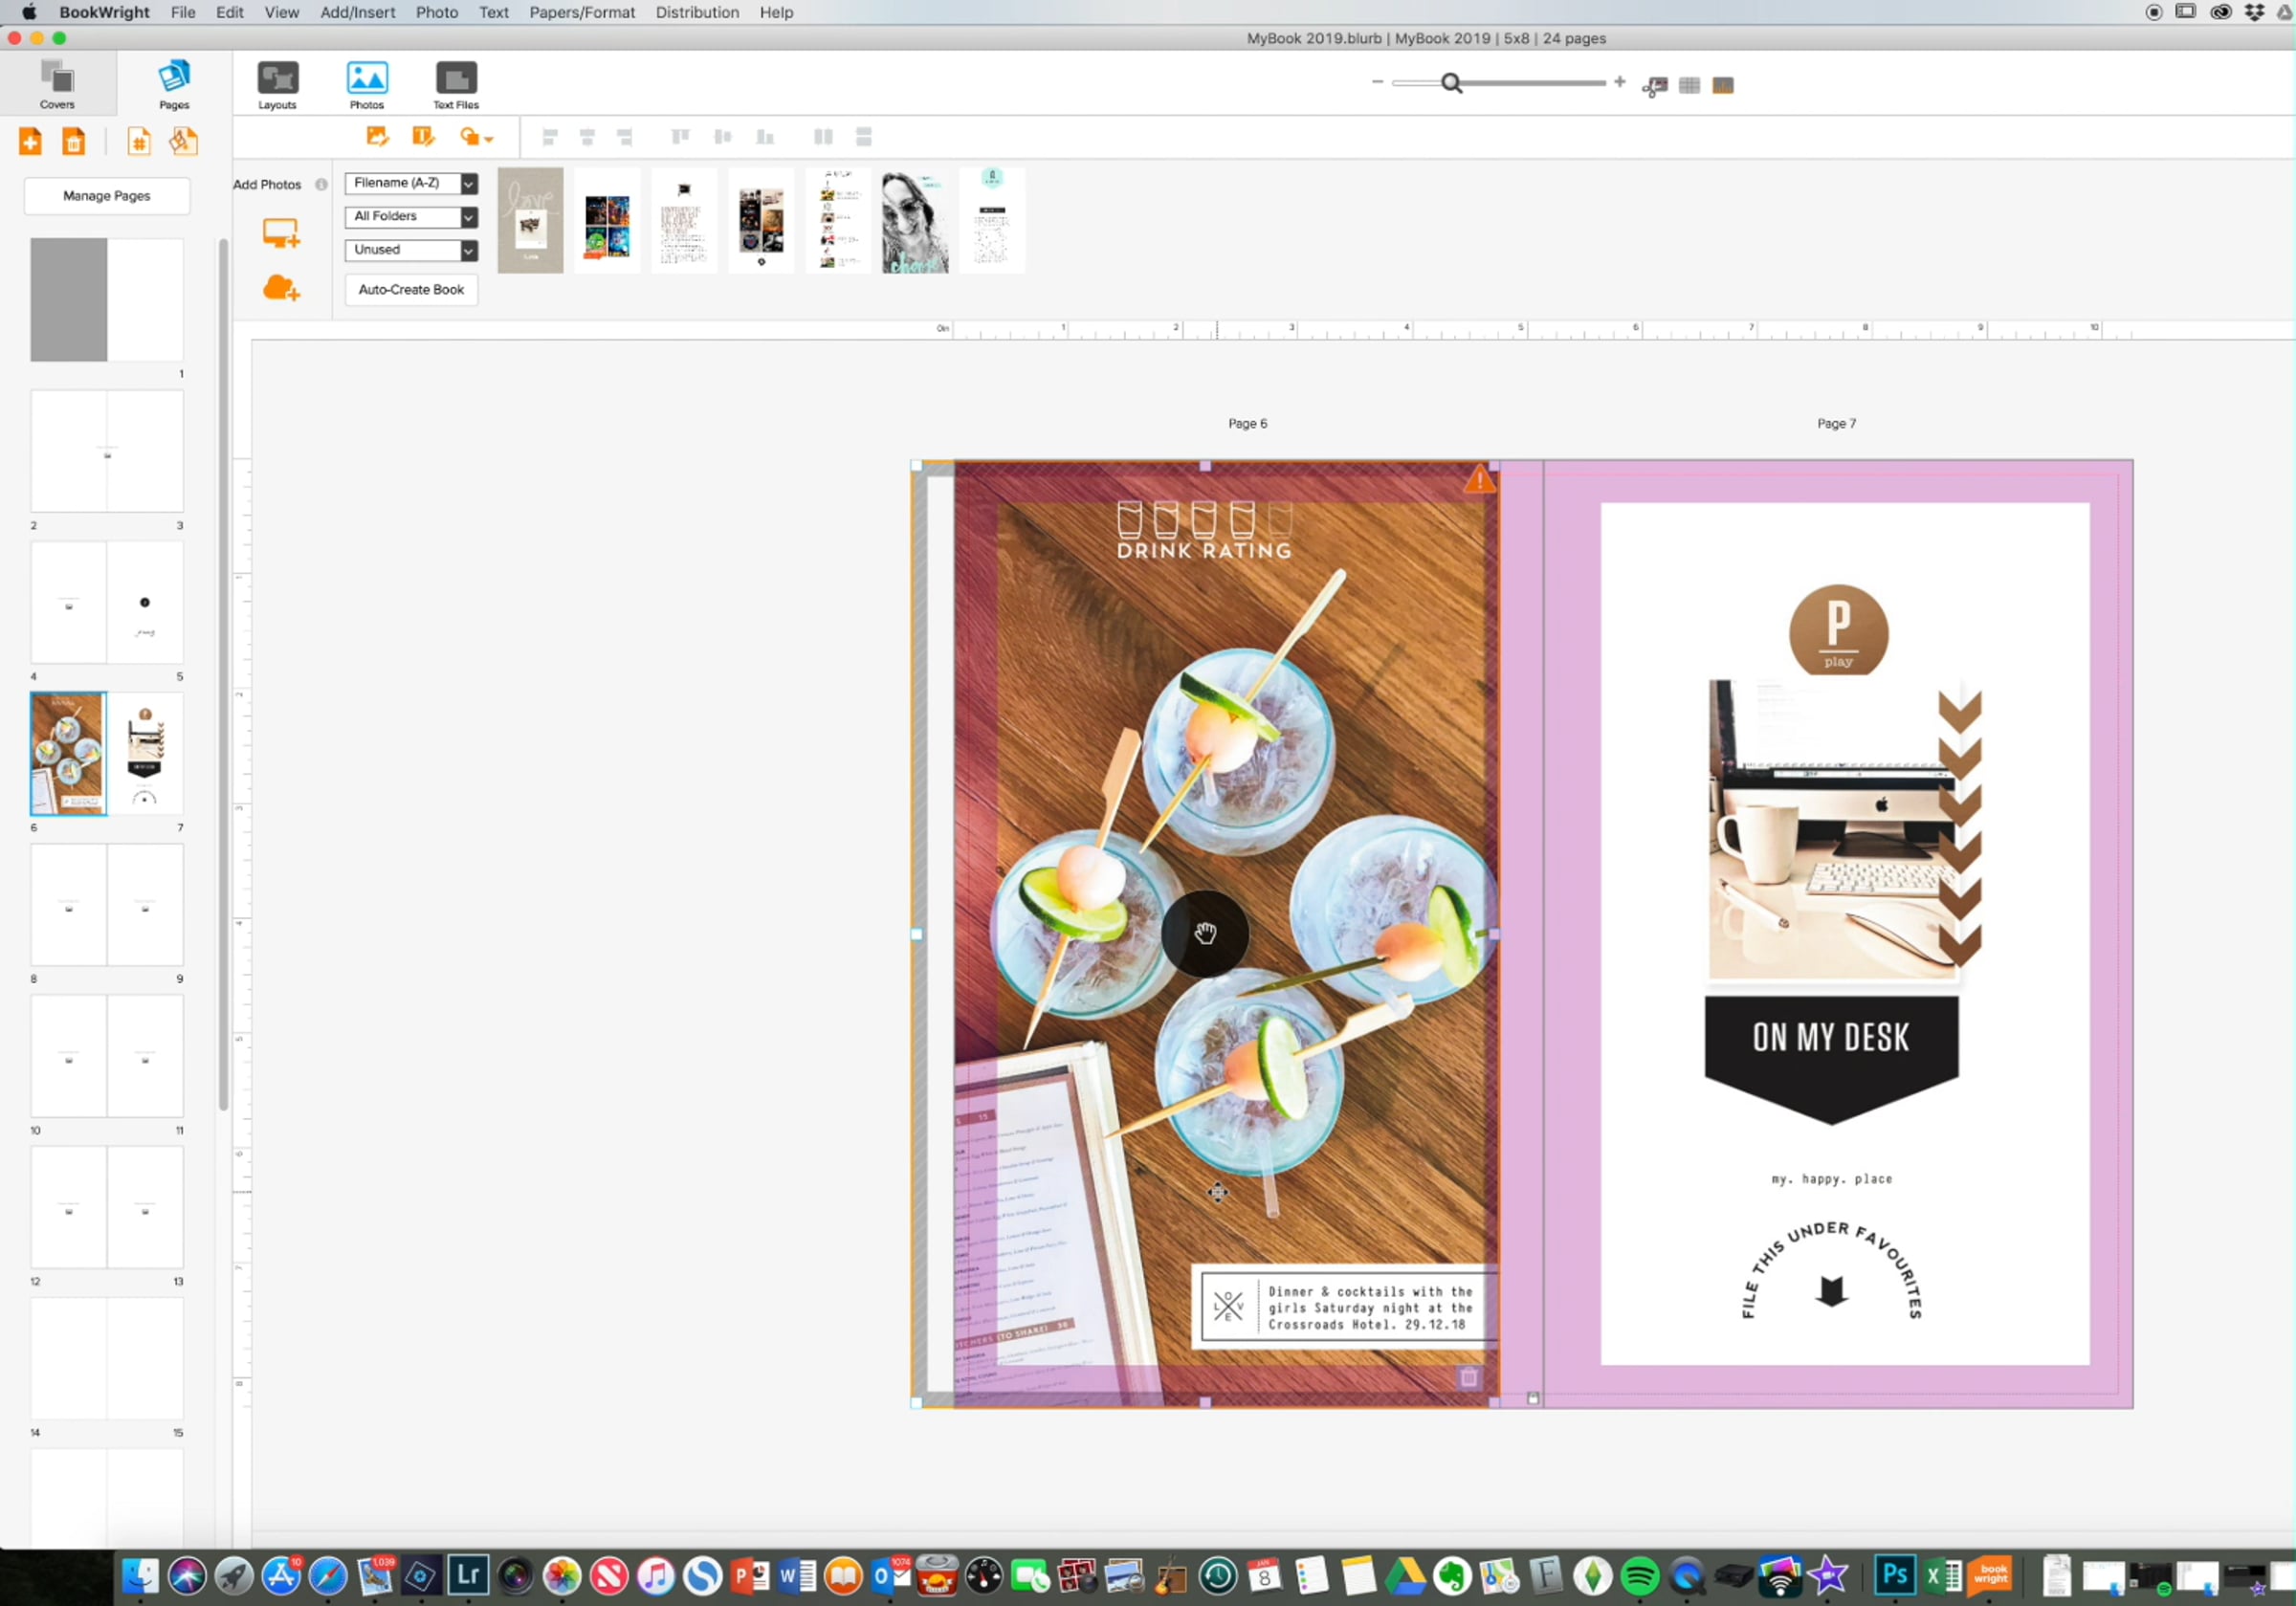Open Lightroom from the Dock

(x=467, y=1576)
